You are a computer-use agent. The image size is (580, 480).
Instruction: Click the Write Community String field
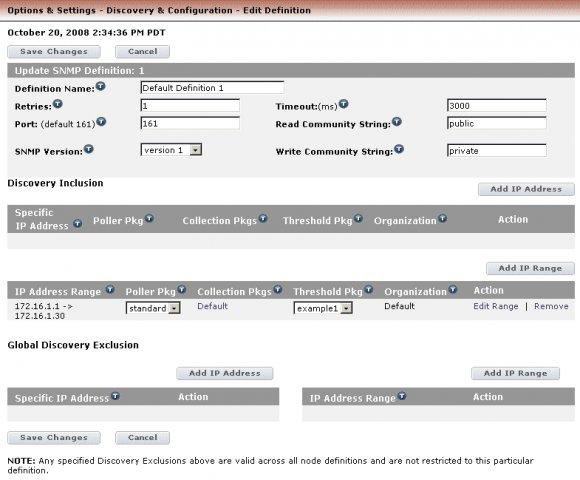497,151
